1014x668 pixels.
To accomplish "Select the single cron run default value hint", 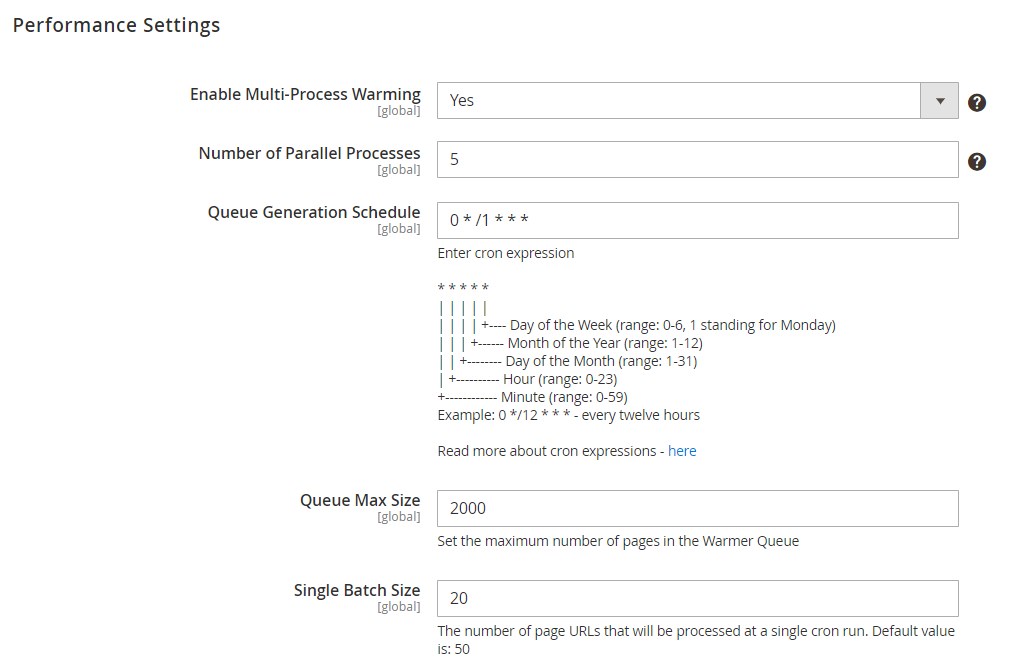I will pos(696,640).
